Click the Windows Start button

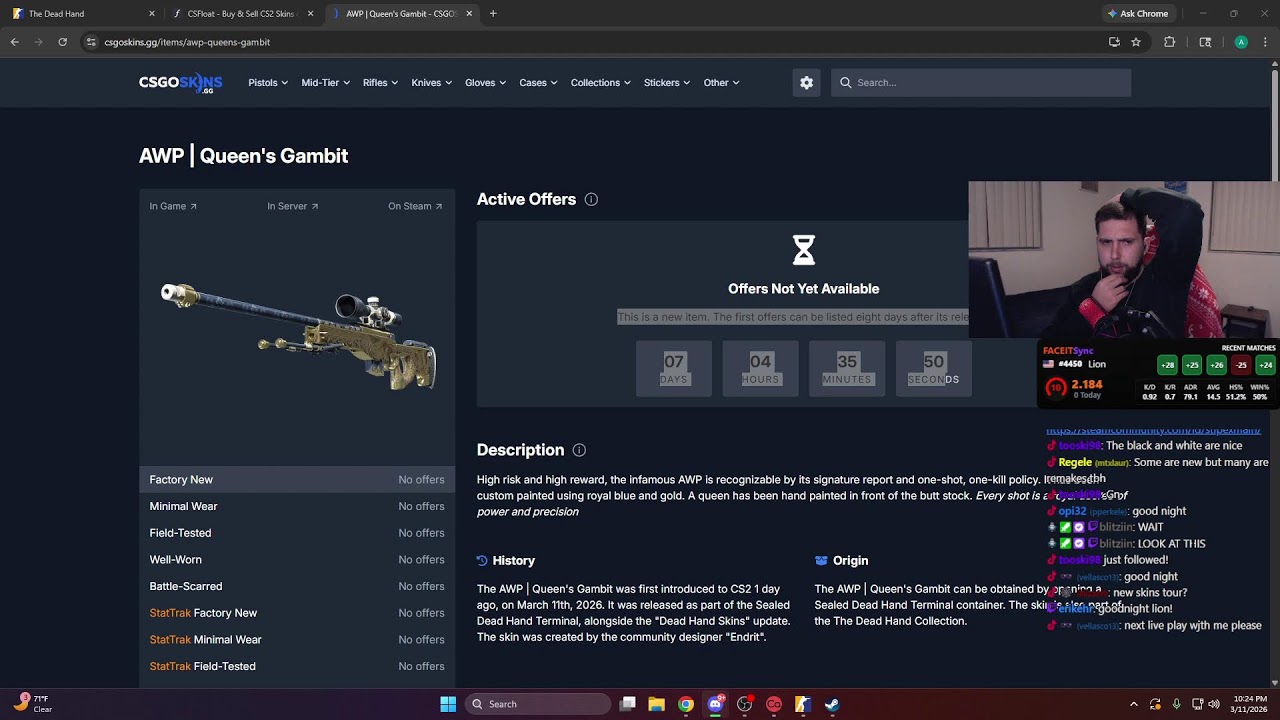tap(448, 704)
